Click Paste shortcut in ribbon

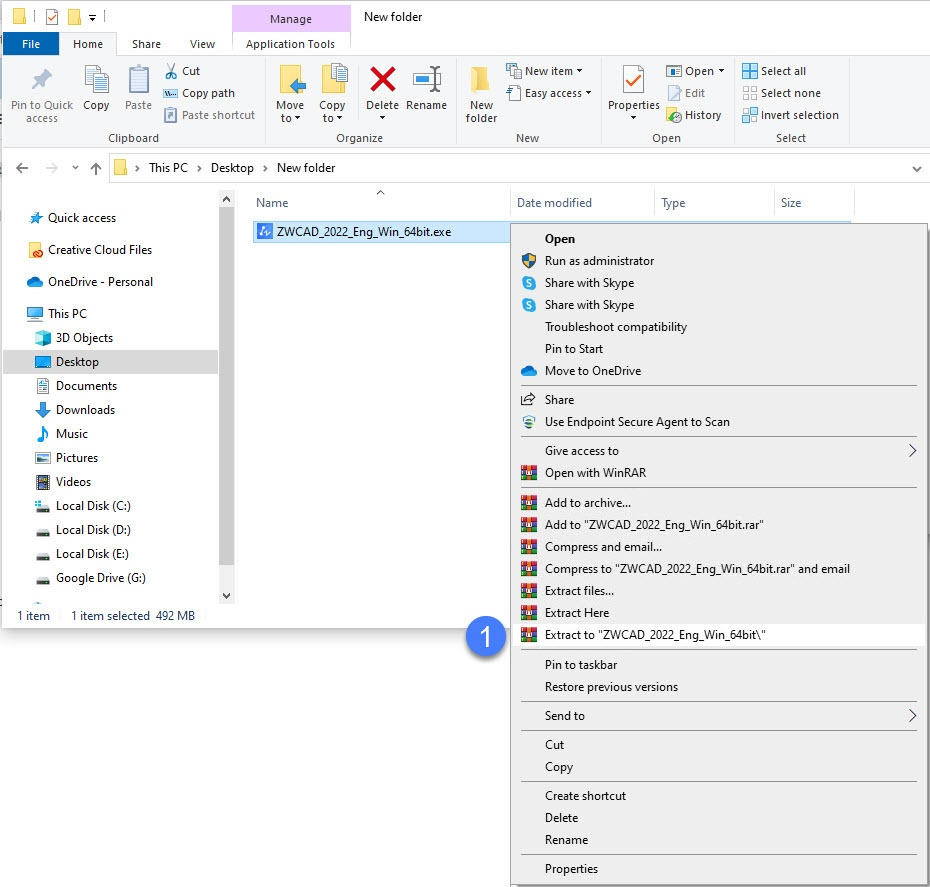coord(209,115)
